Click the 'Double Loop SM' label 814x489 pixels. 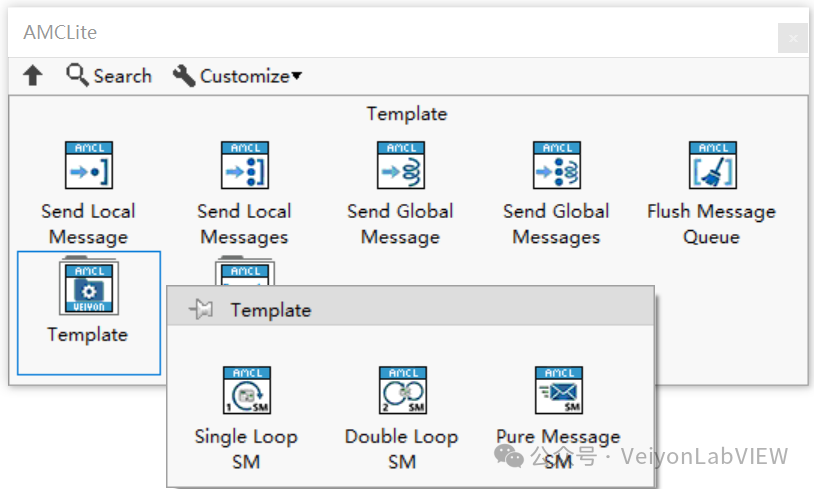click(402, 449)
